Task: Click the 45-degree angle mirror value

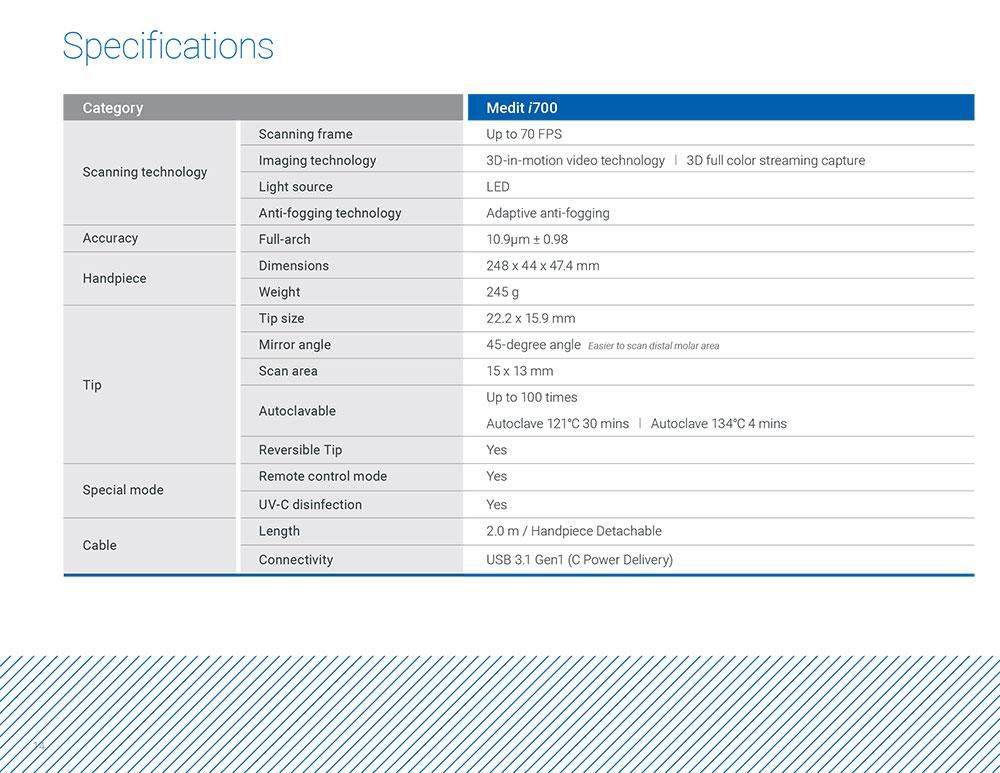Action: click(x=533, y=345)
